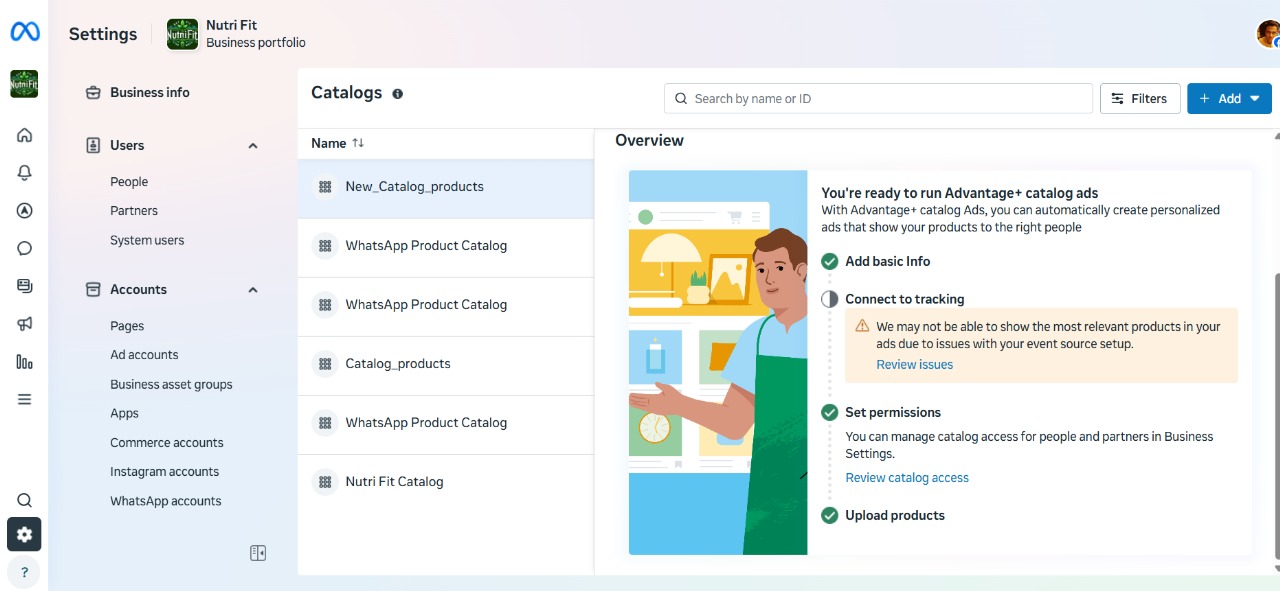
Task: Click the Connect to tracking half-circle icon
Action: tap(829, 299)
